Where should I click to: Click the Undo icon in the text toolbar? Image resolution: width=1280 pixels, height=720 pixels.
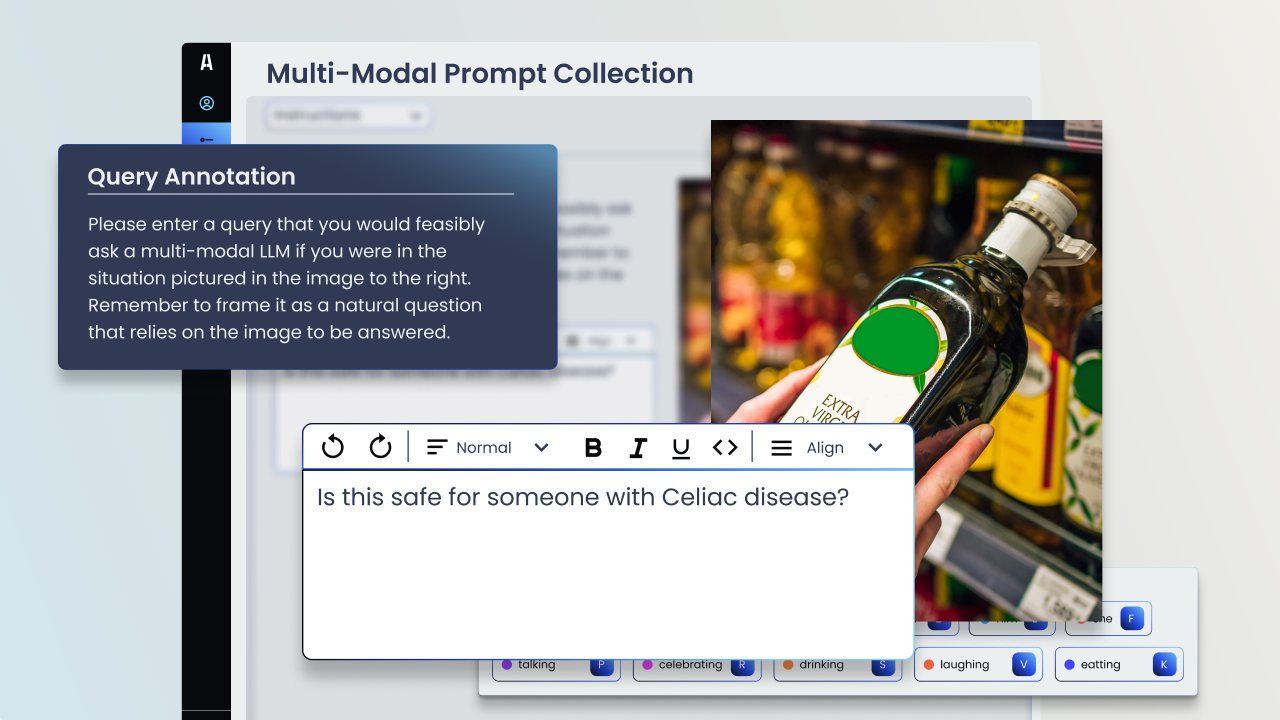pos(332,447)
